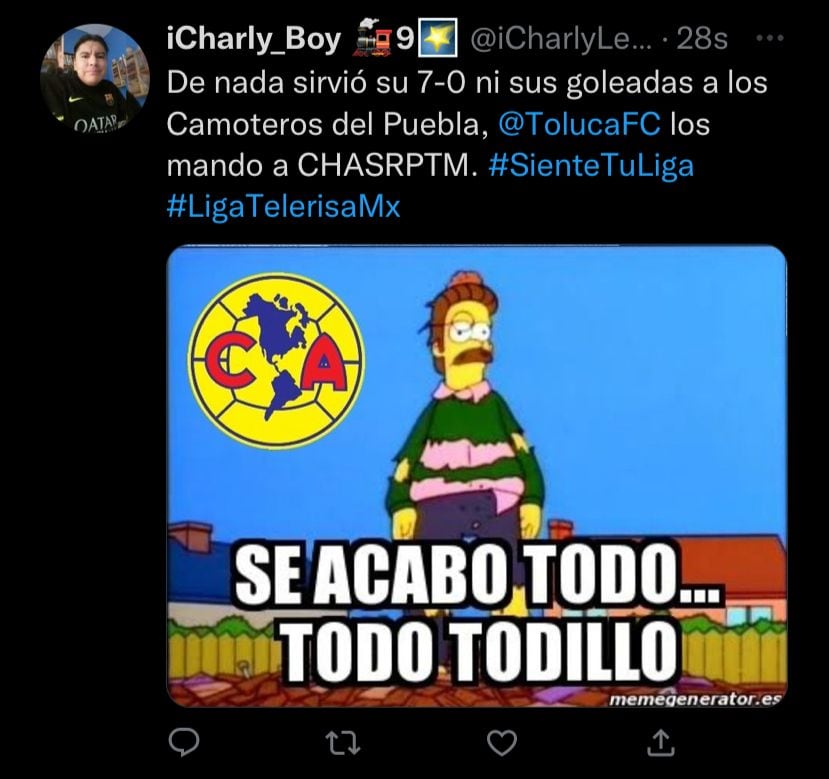Click the star emoji badge beside the 9

coord(437,38)
